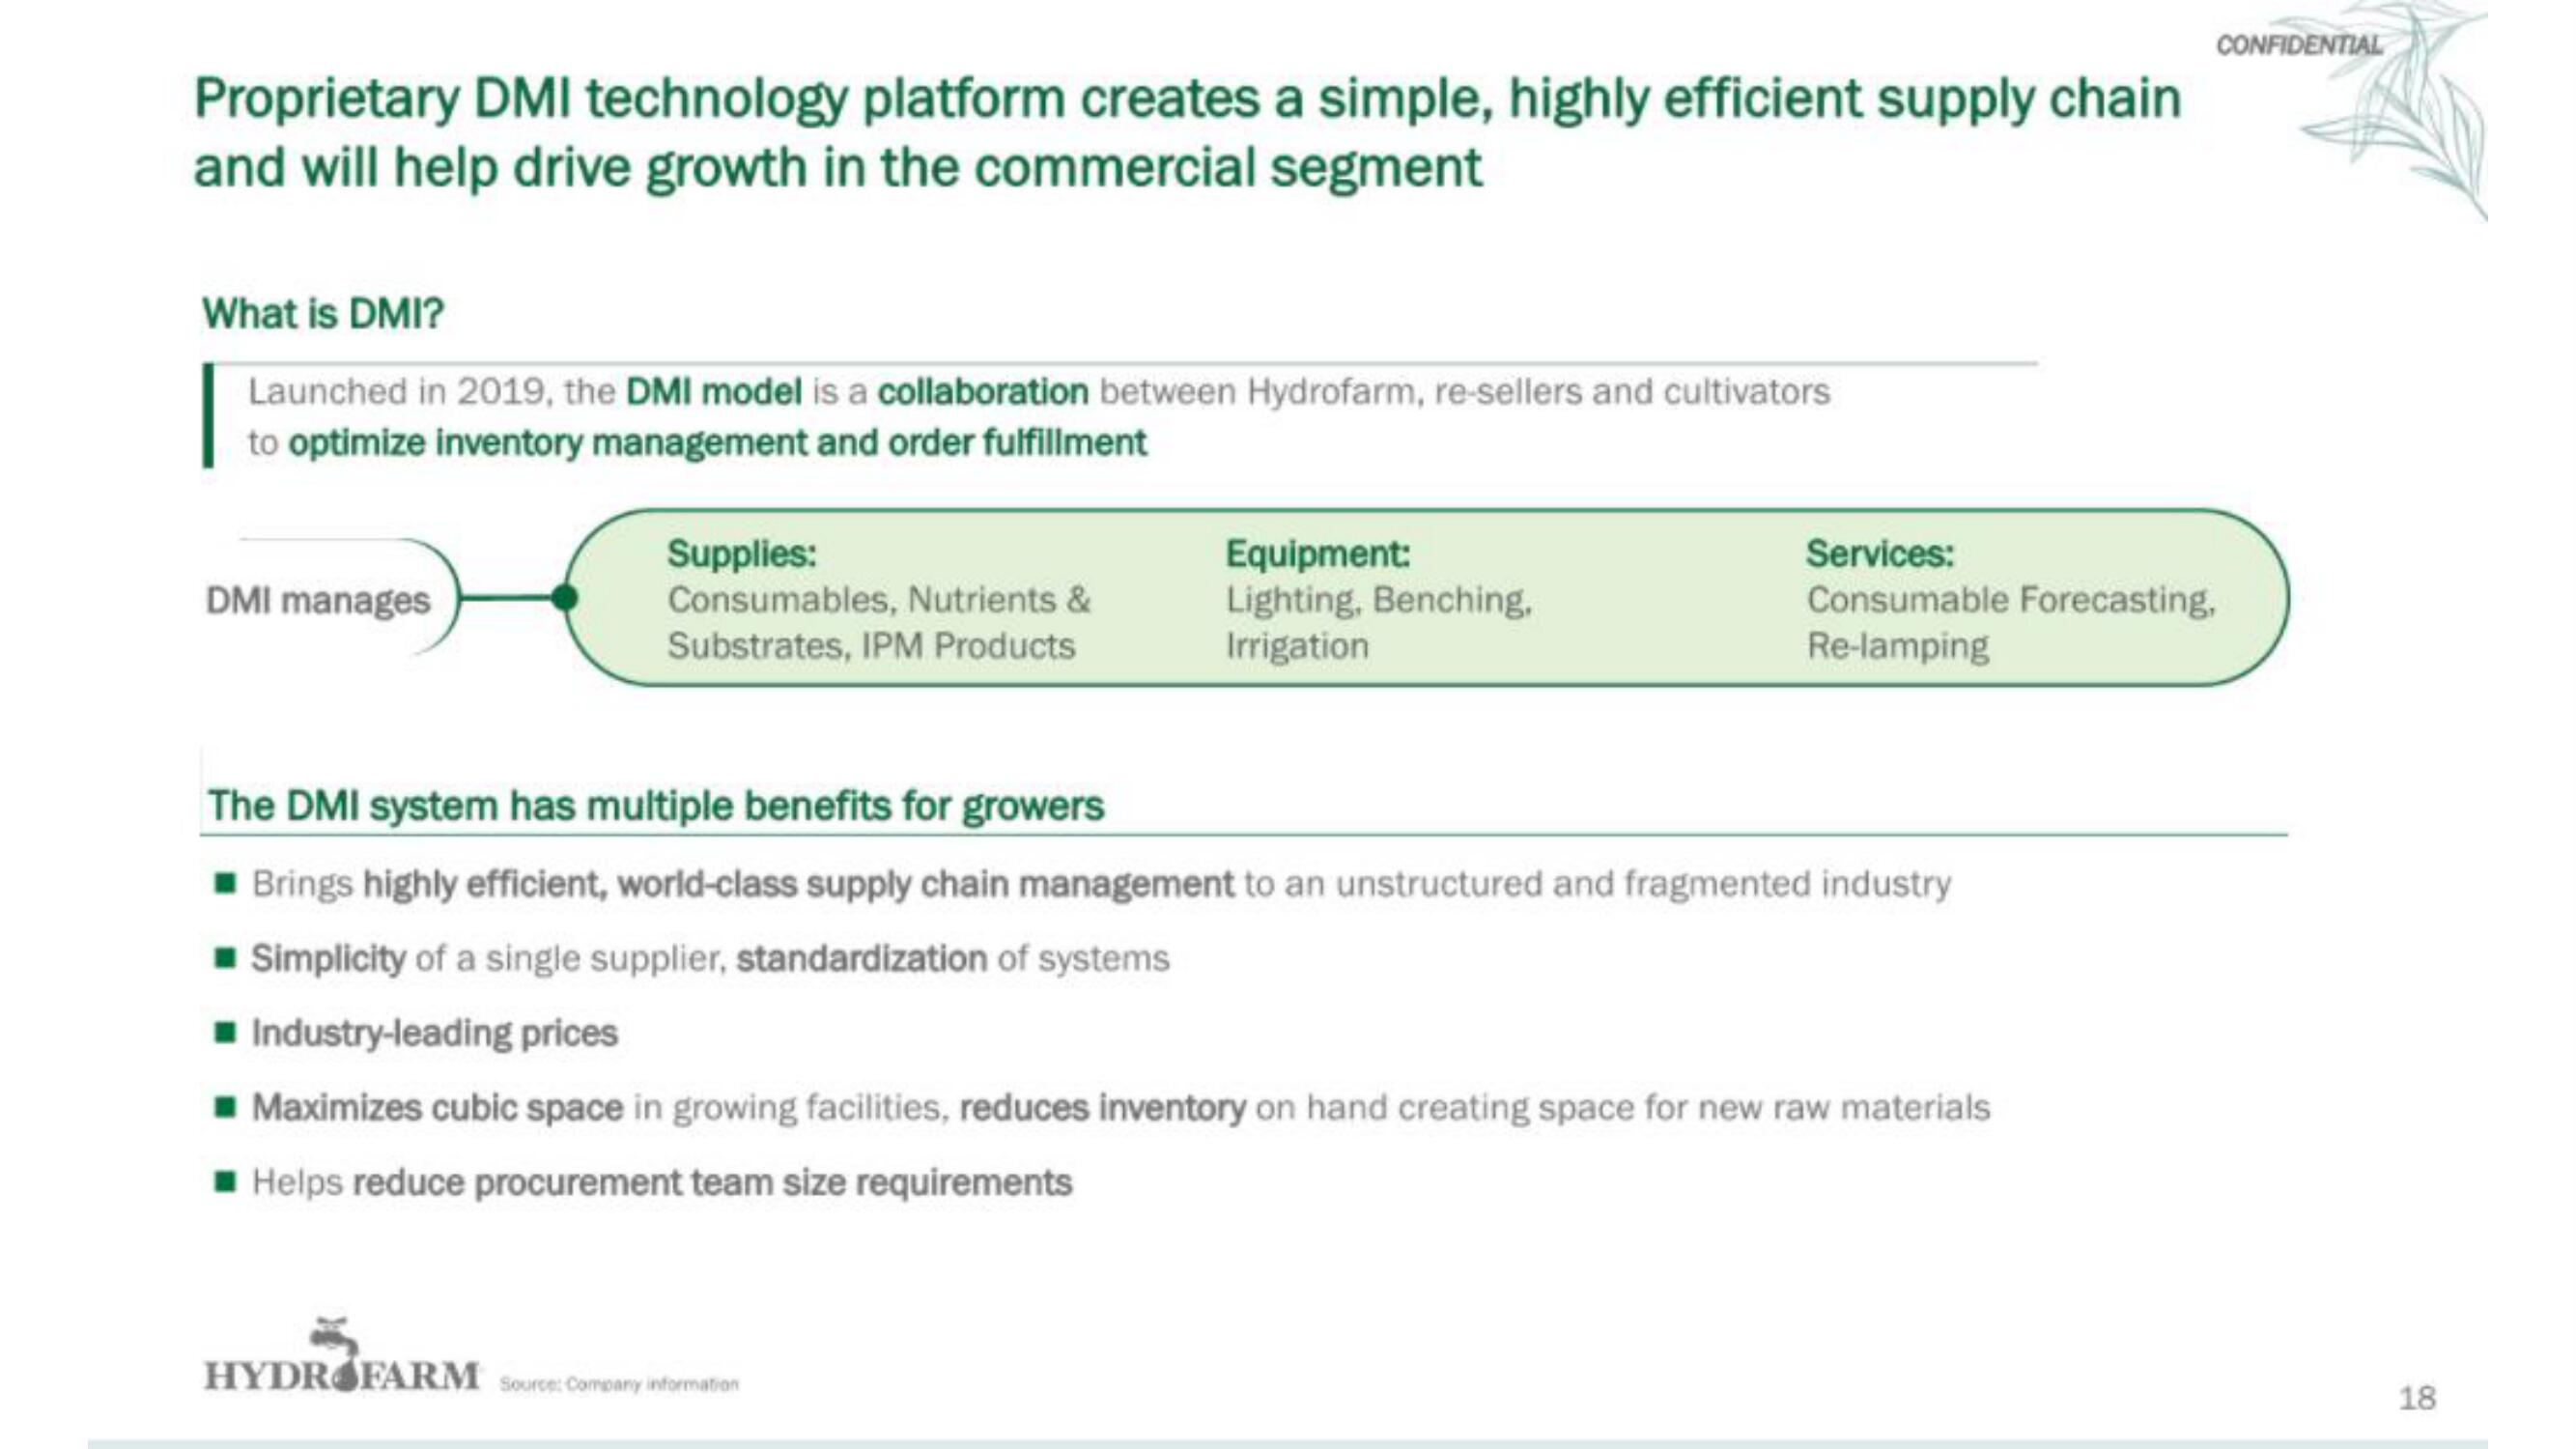Click the 'Source: Company information' footnote

tap(619, 1384)
